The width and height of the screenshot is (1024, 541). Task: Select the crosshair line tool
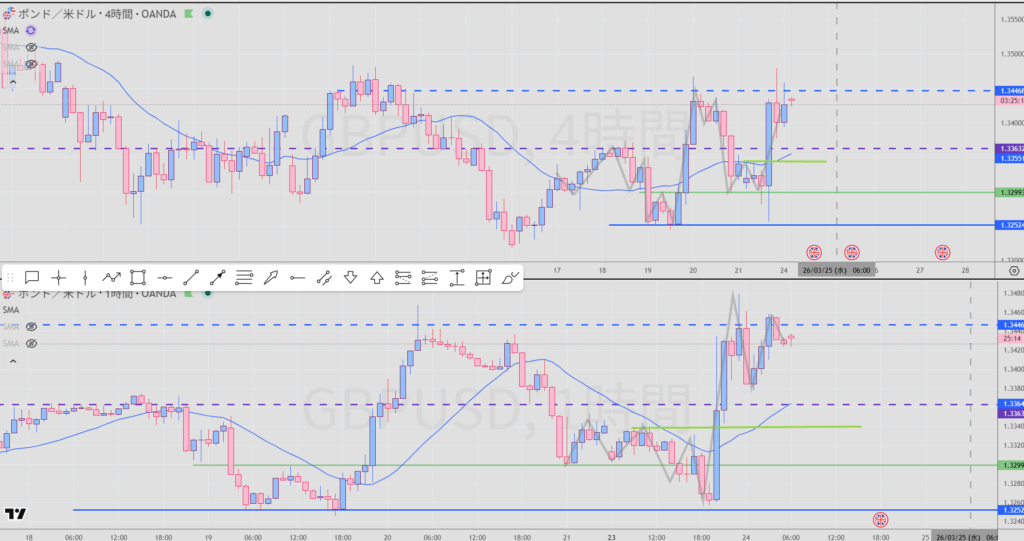[59, 278]
